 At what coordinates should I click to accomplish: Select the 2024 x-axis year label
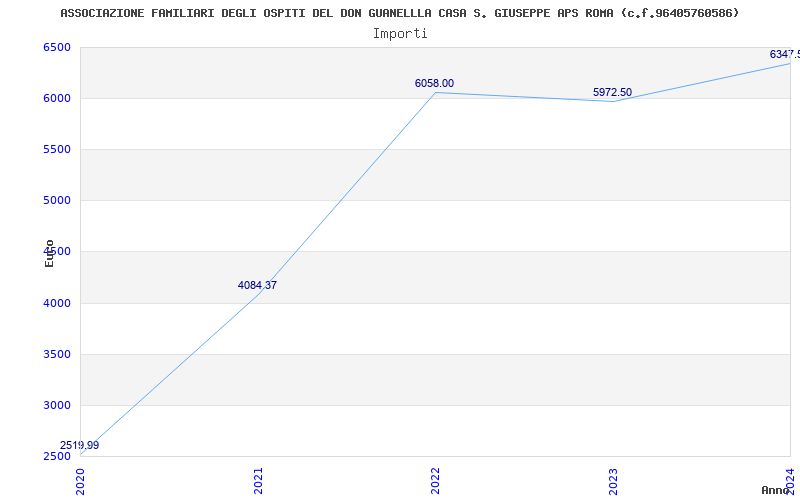tap(790, 481)
